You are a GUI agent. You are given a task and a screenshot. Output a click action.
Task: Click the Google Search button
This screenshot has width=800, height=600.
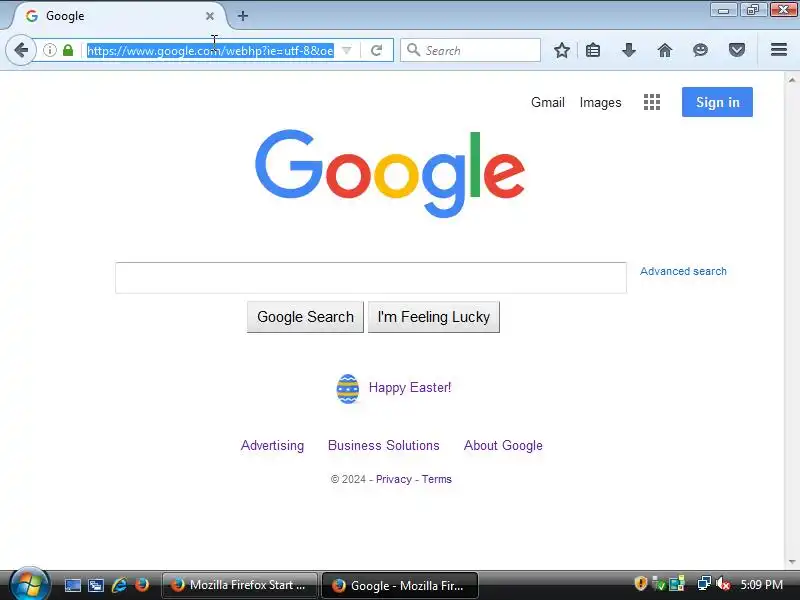click(x=305, y=317)
